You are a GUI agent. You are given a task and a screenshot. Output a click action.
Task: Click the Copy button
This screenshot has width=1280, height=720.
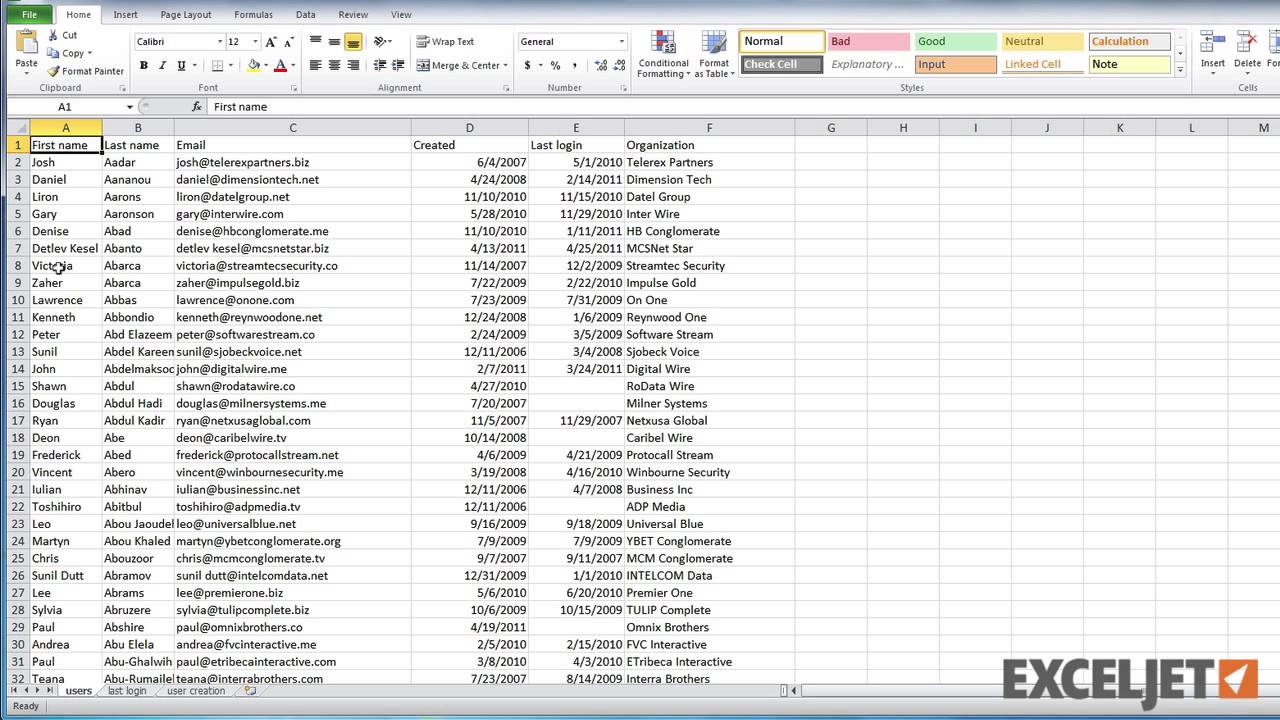(x=68, y=53)
